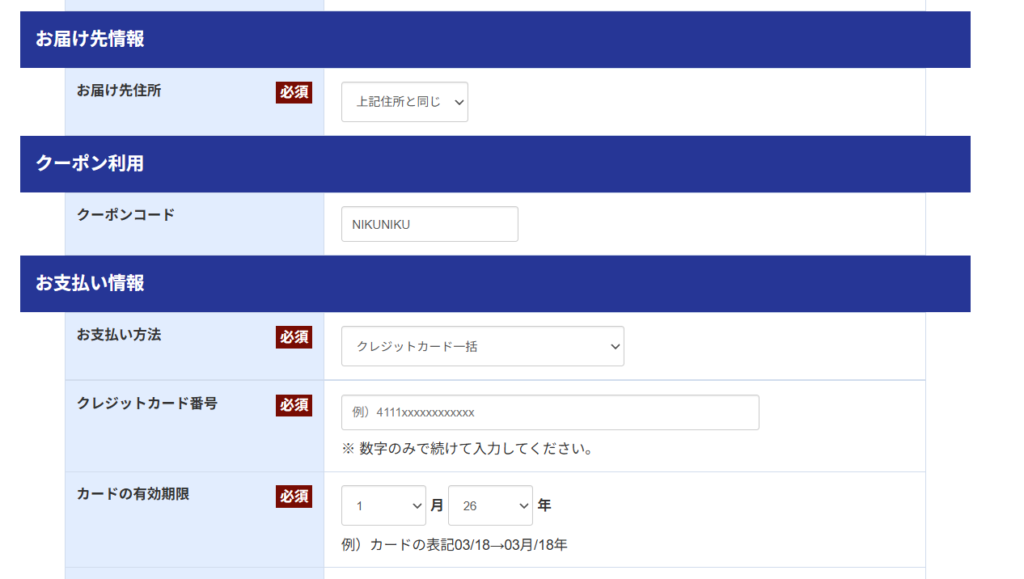Viewport: 1024px width, 579px height.
Task: Click the 必須 badge beside クレジットカード番号
Action: click(294, 405)
